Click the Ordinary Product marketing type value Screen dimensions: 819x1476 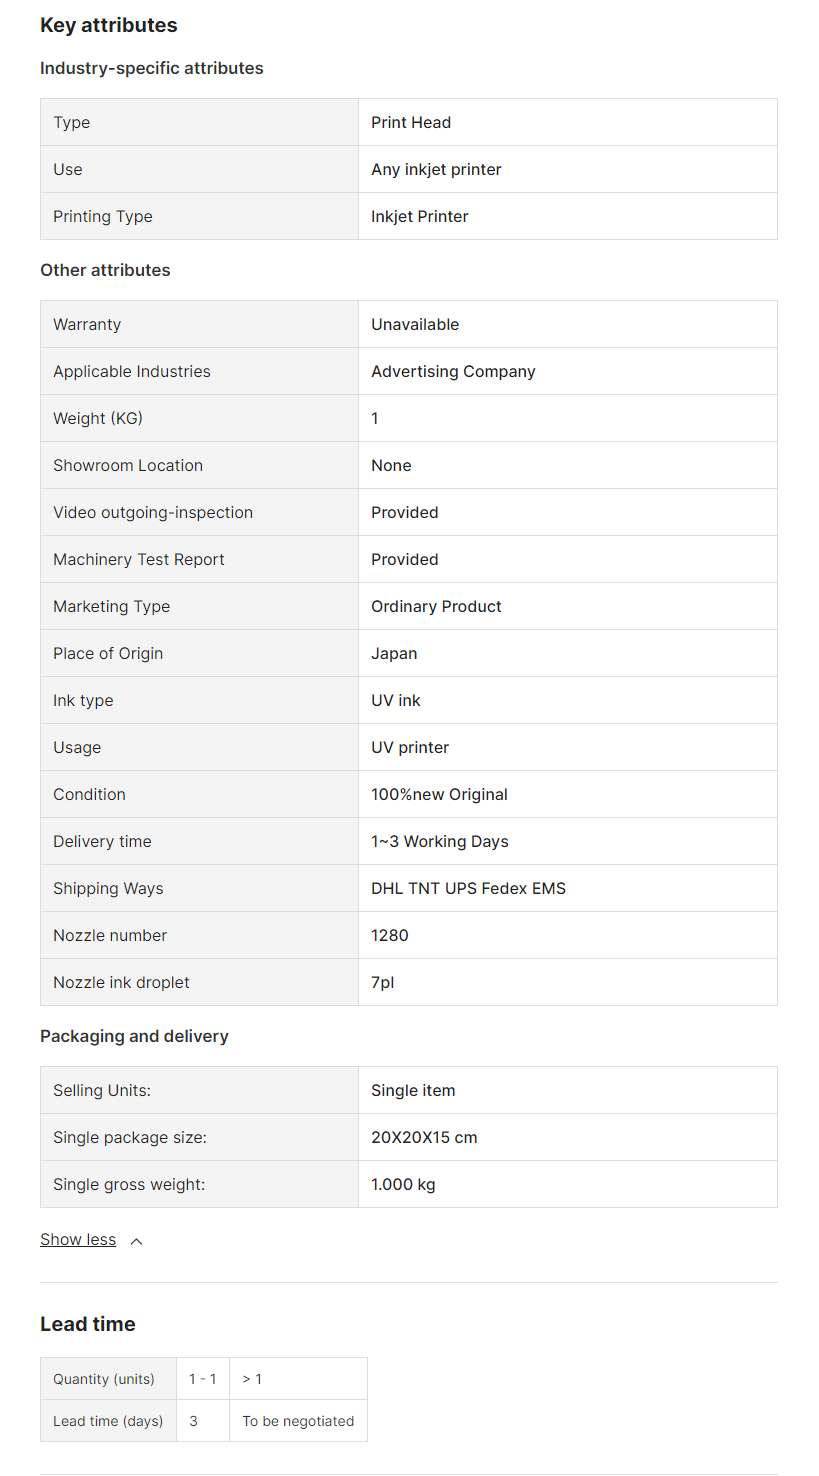(436, 606)
